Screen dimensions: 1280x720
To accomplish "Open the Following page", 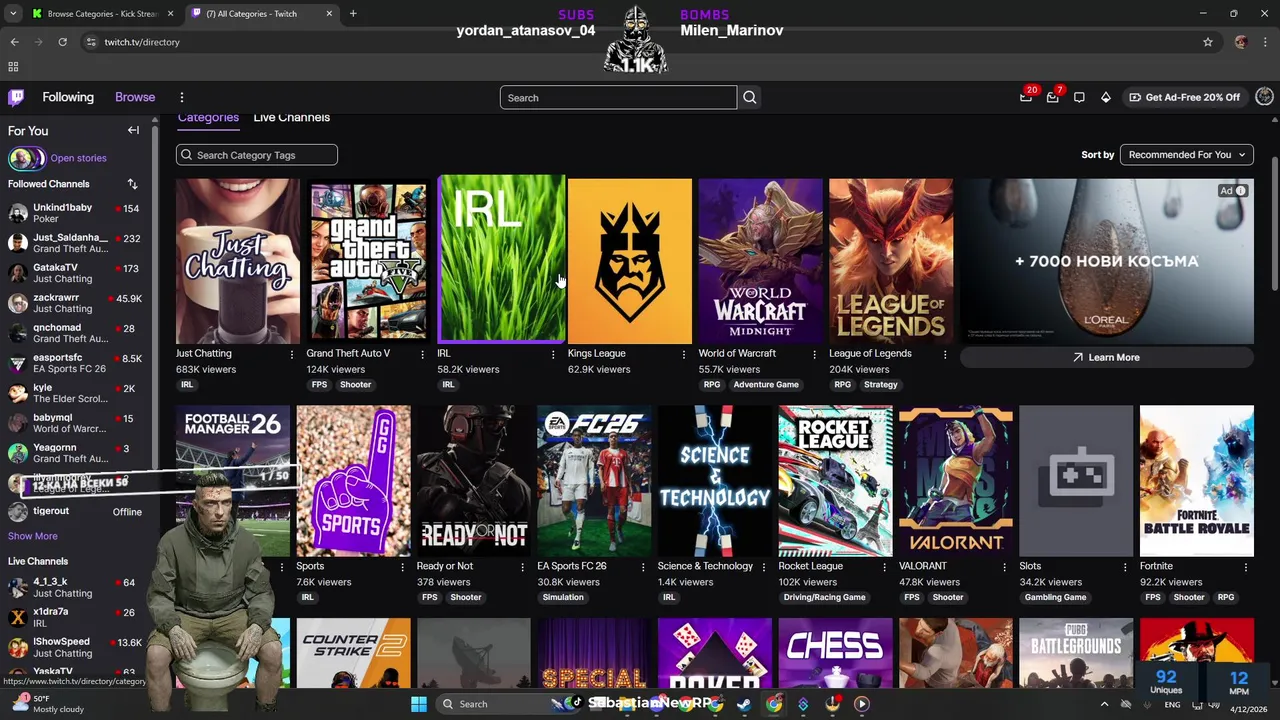I will click(68, 97).
